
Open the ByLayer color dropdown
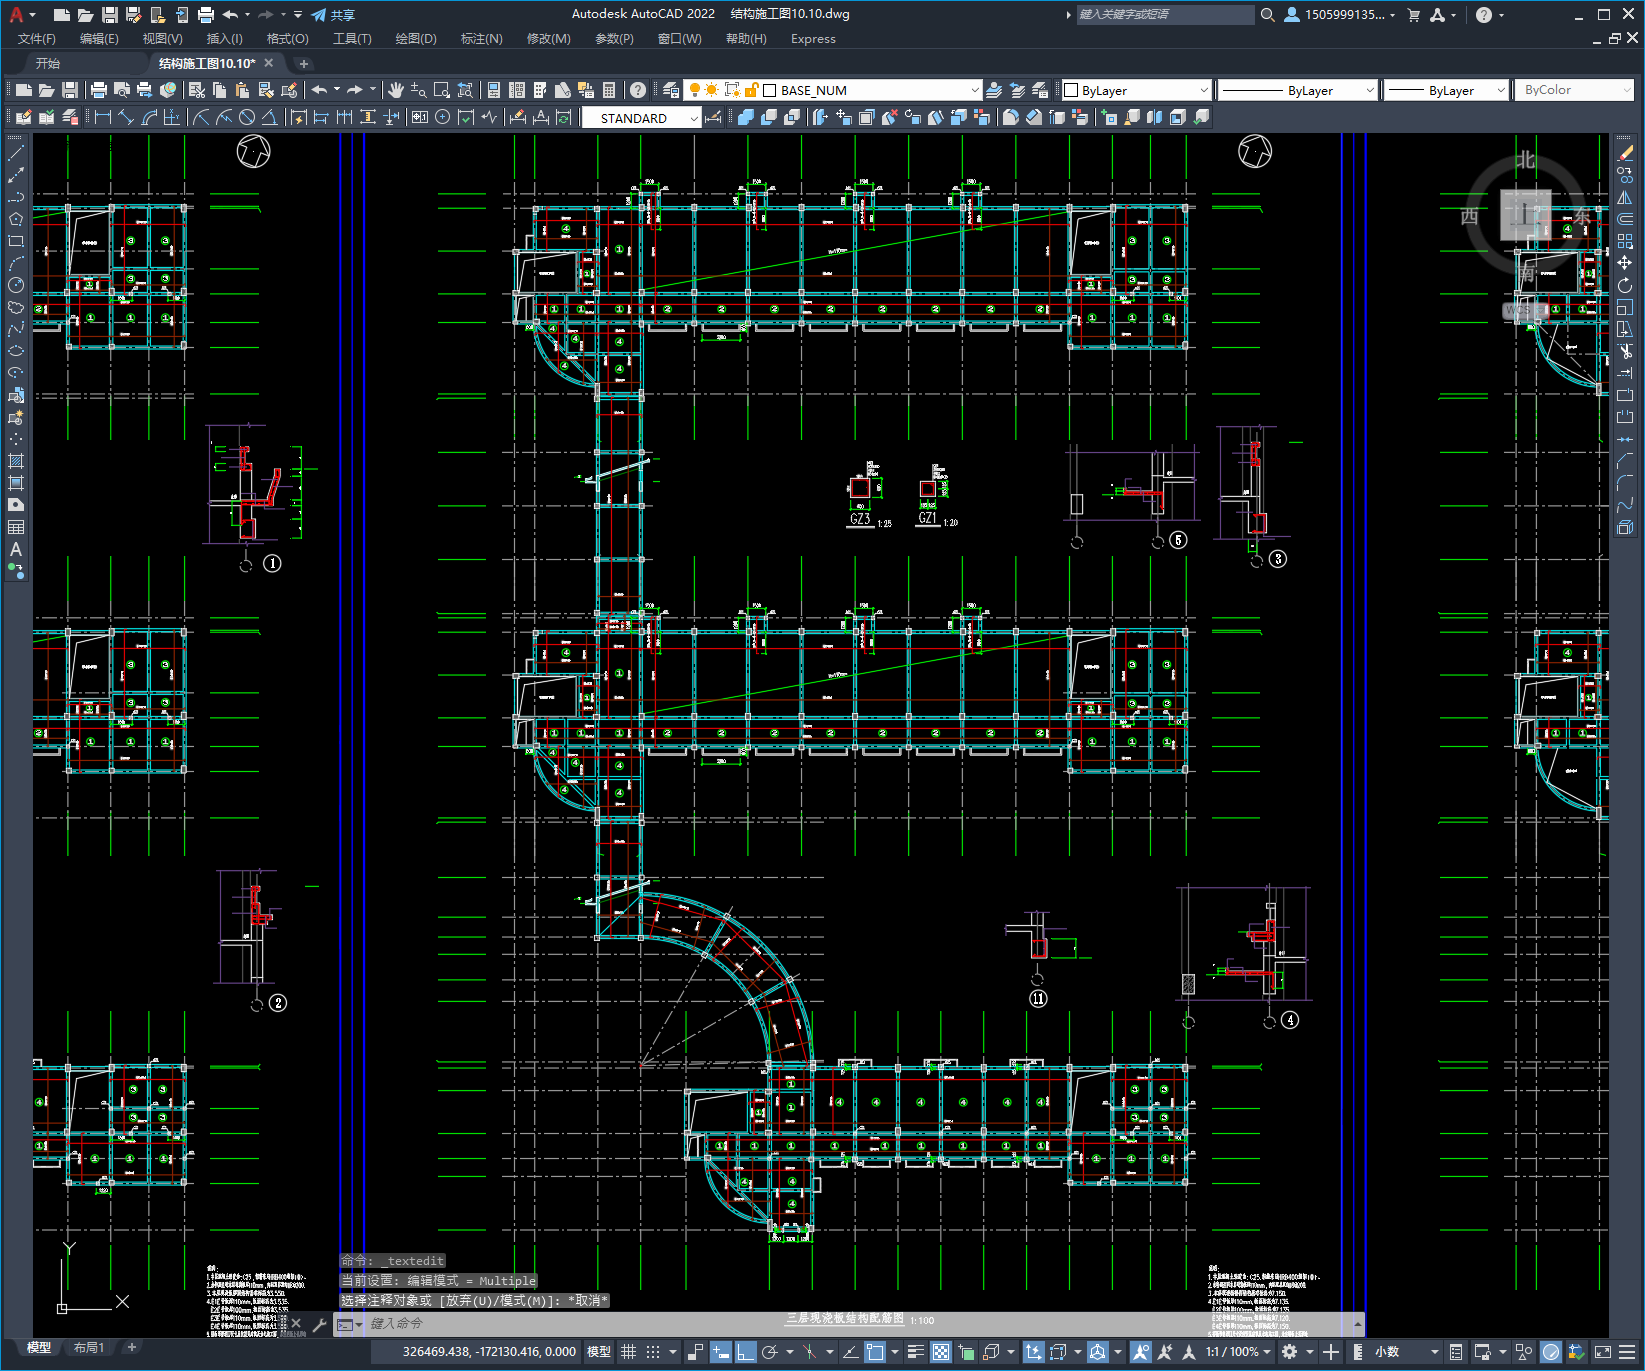1136,90
